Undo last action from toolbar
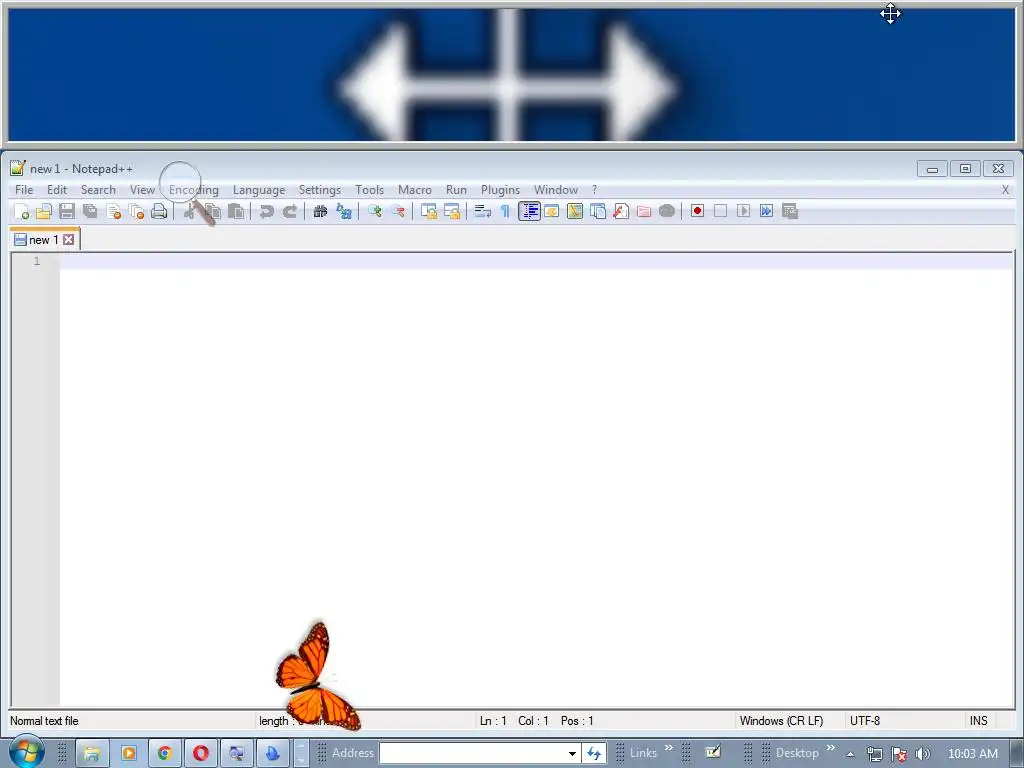The height and width of the screenshot is (768, 1024). click(x=266, y=211)
